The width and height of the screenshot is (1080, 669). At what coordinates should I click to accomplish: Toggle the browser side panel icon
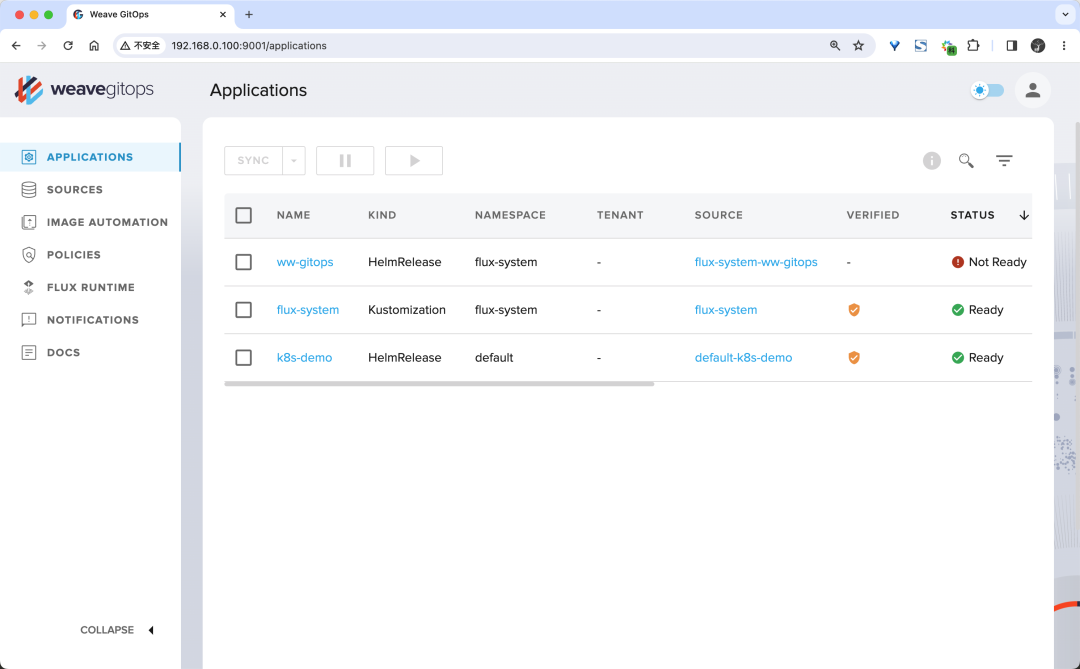[x=1011, y=45]
